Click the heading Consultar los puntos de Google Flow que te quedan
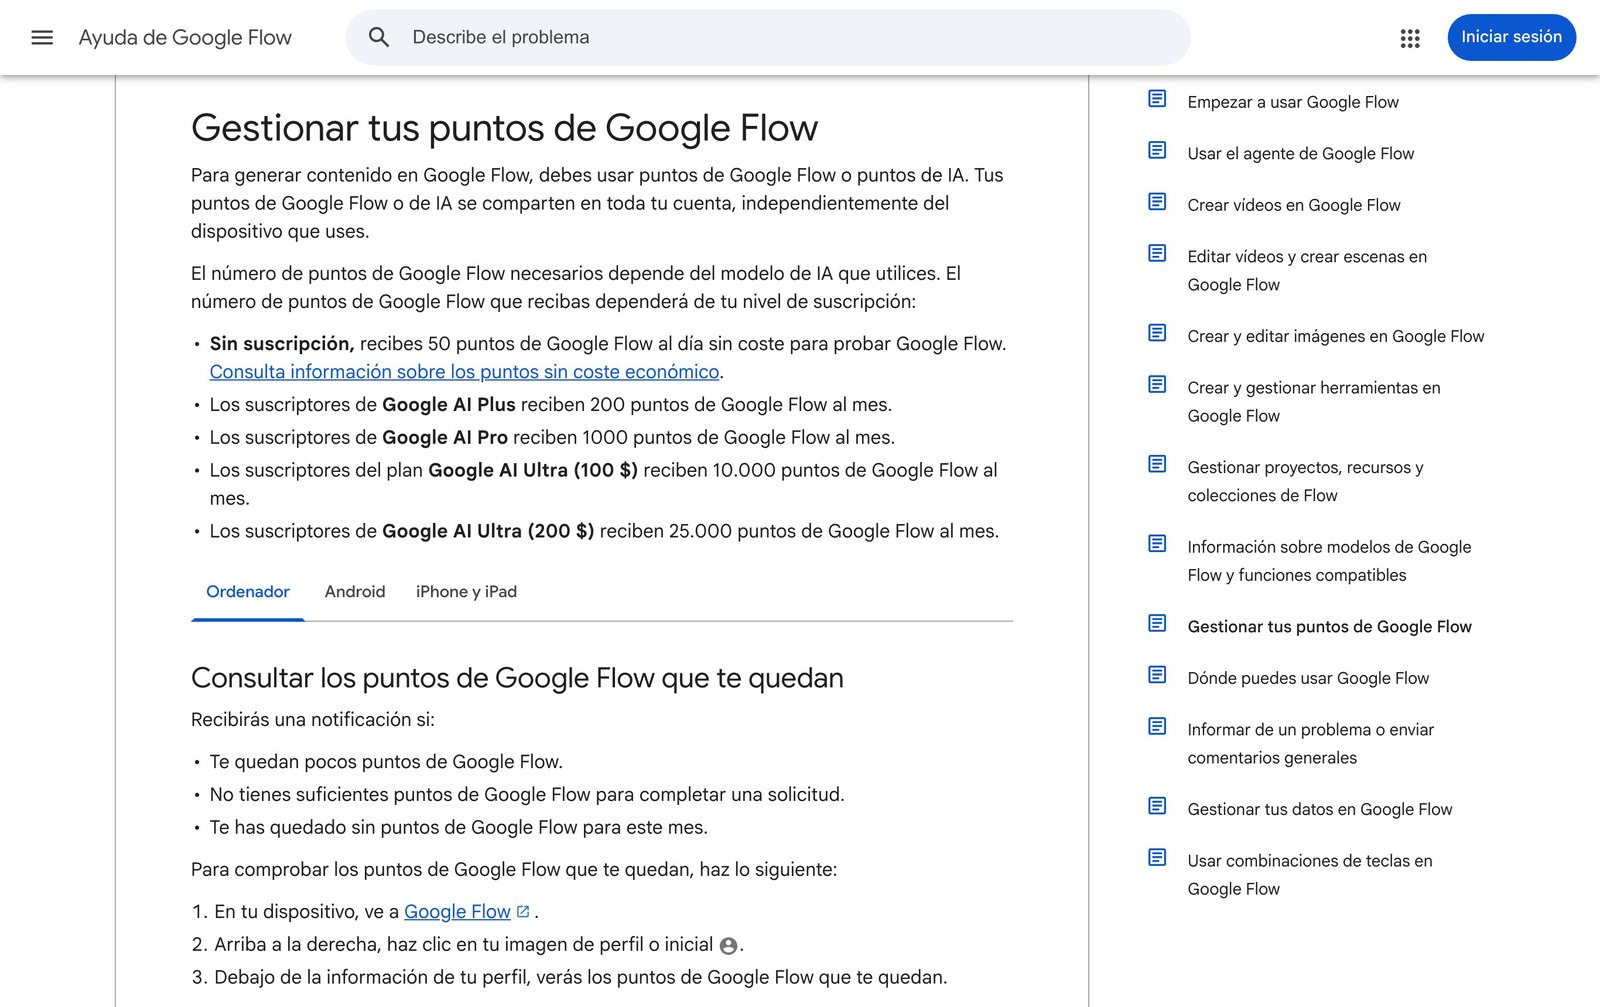 [x=517, y=678]
